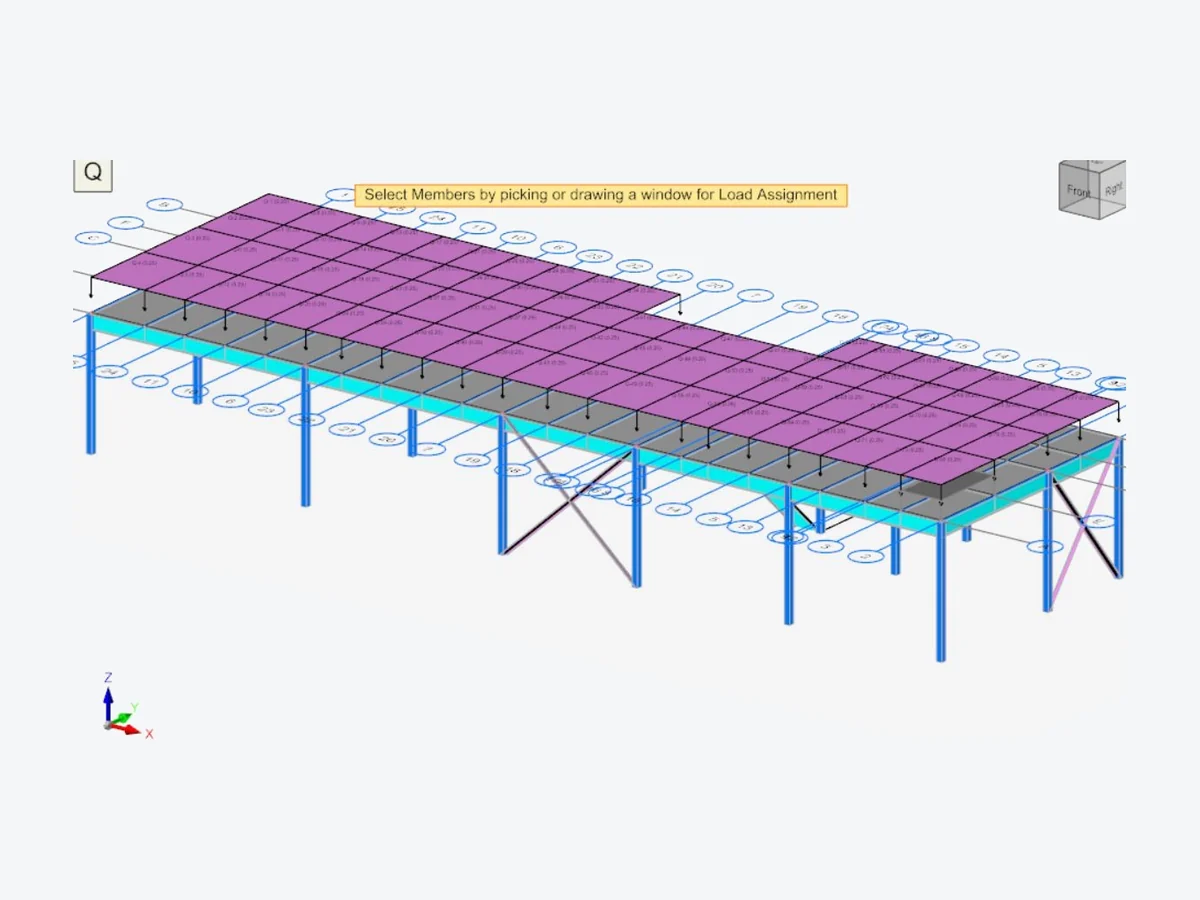Pick the tallest front column at right
The width and height of the screenshot is (1200, 900).
click(941, 590)
